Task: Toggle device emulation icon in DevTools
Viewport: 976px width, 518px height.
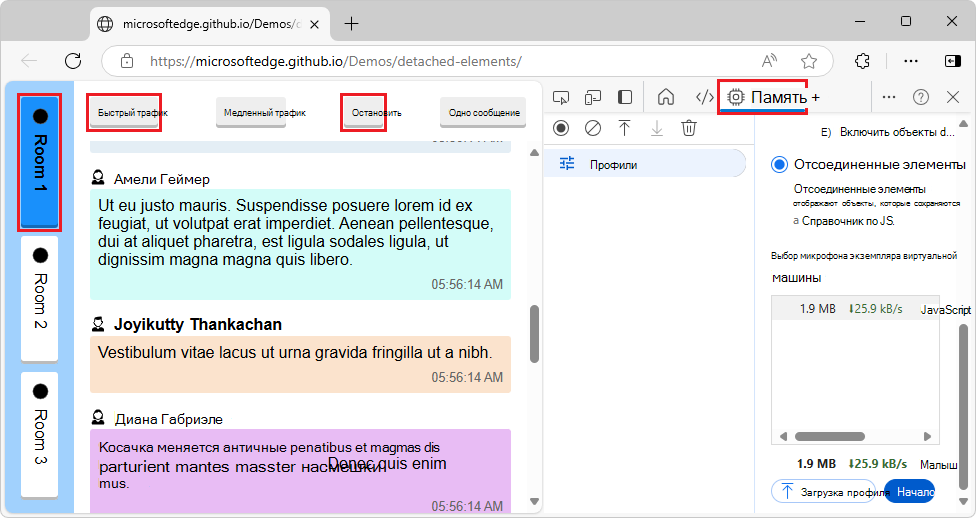Action: tap(593, 97)
